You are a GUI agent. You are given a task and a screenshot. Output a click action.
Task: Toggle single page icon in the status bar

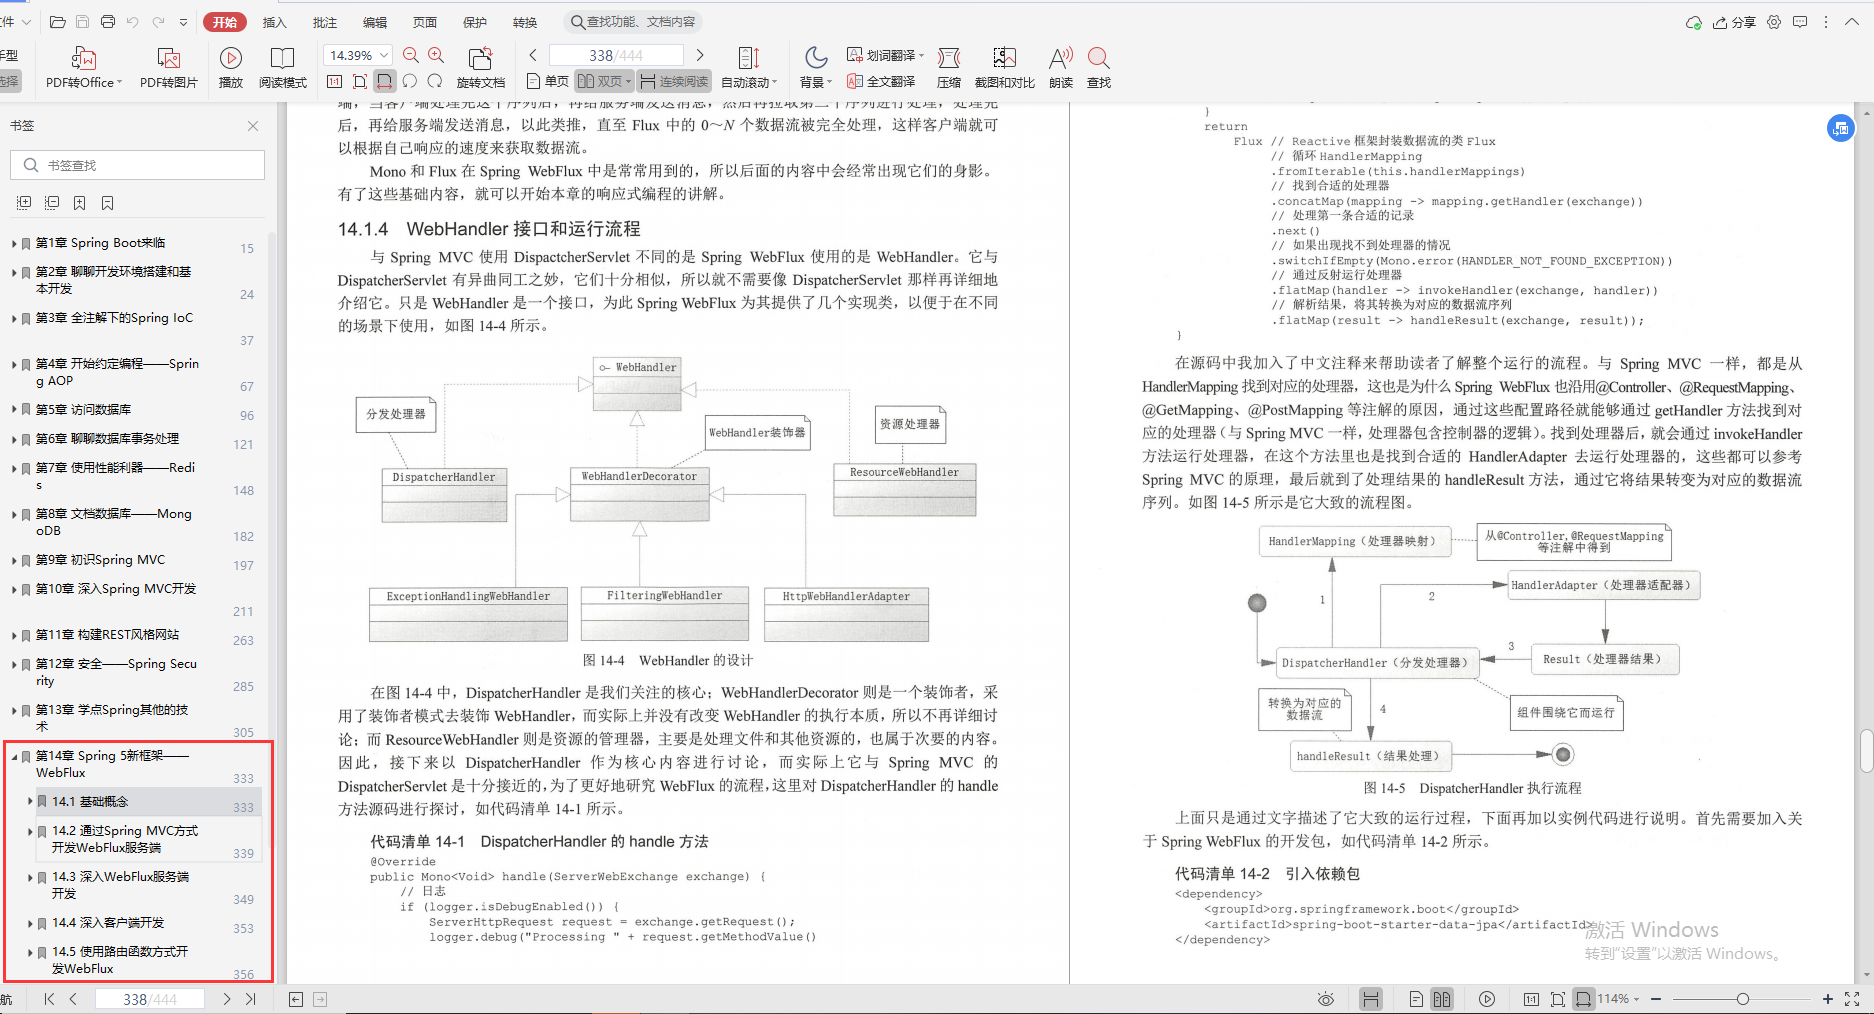1416,999
